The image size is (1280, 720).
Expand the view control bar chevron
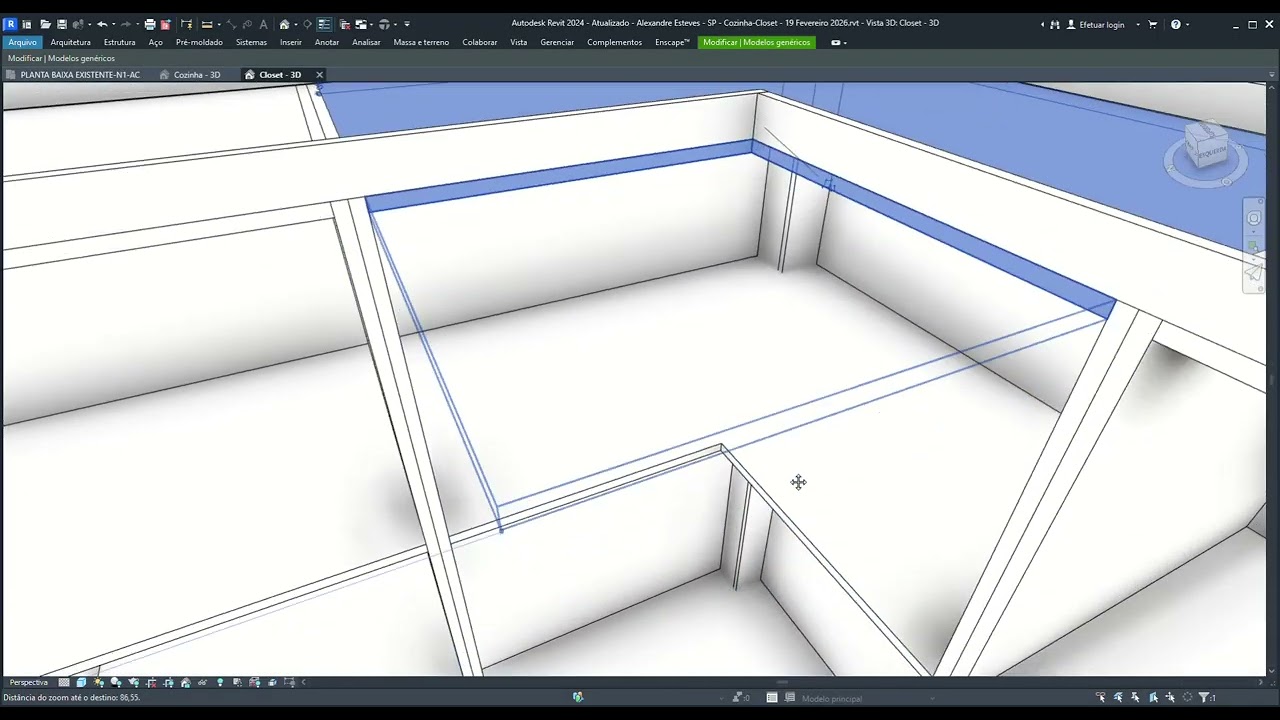[x=303, y=682]
